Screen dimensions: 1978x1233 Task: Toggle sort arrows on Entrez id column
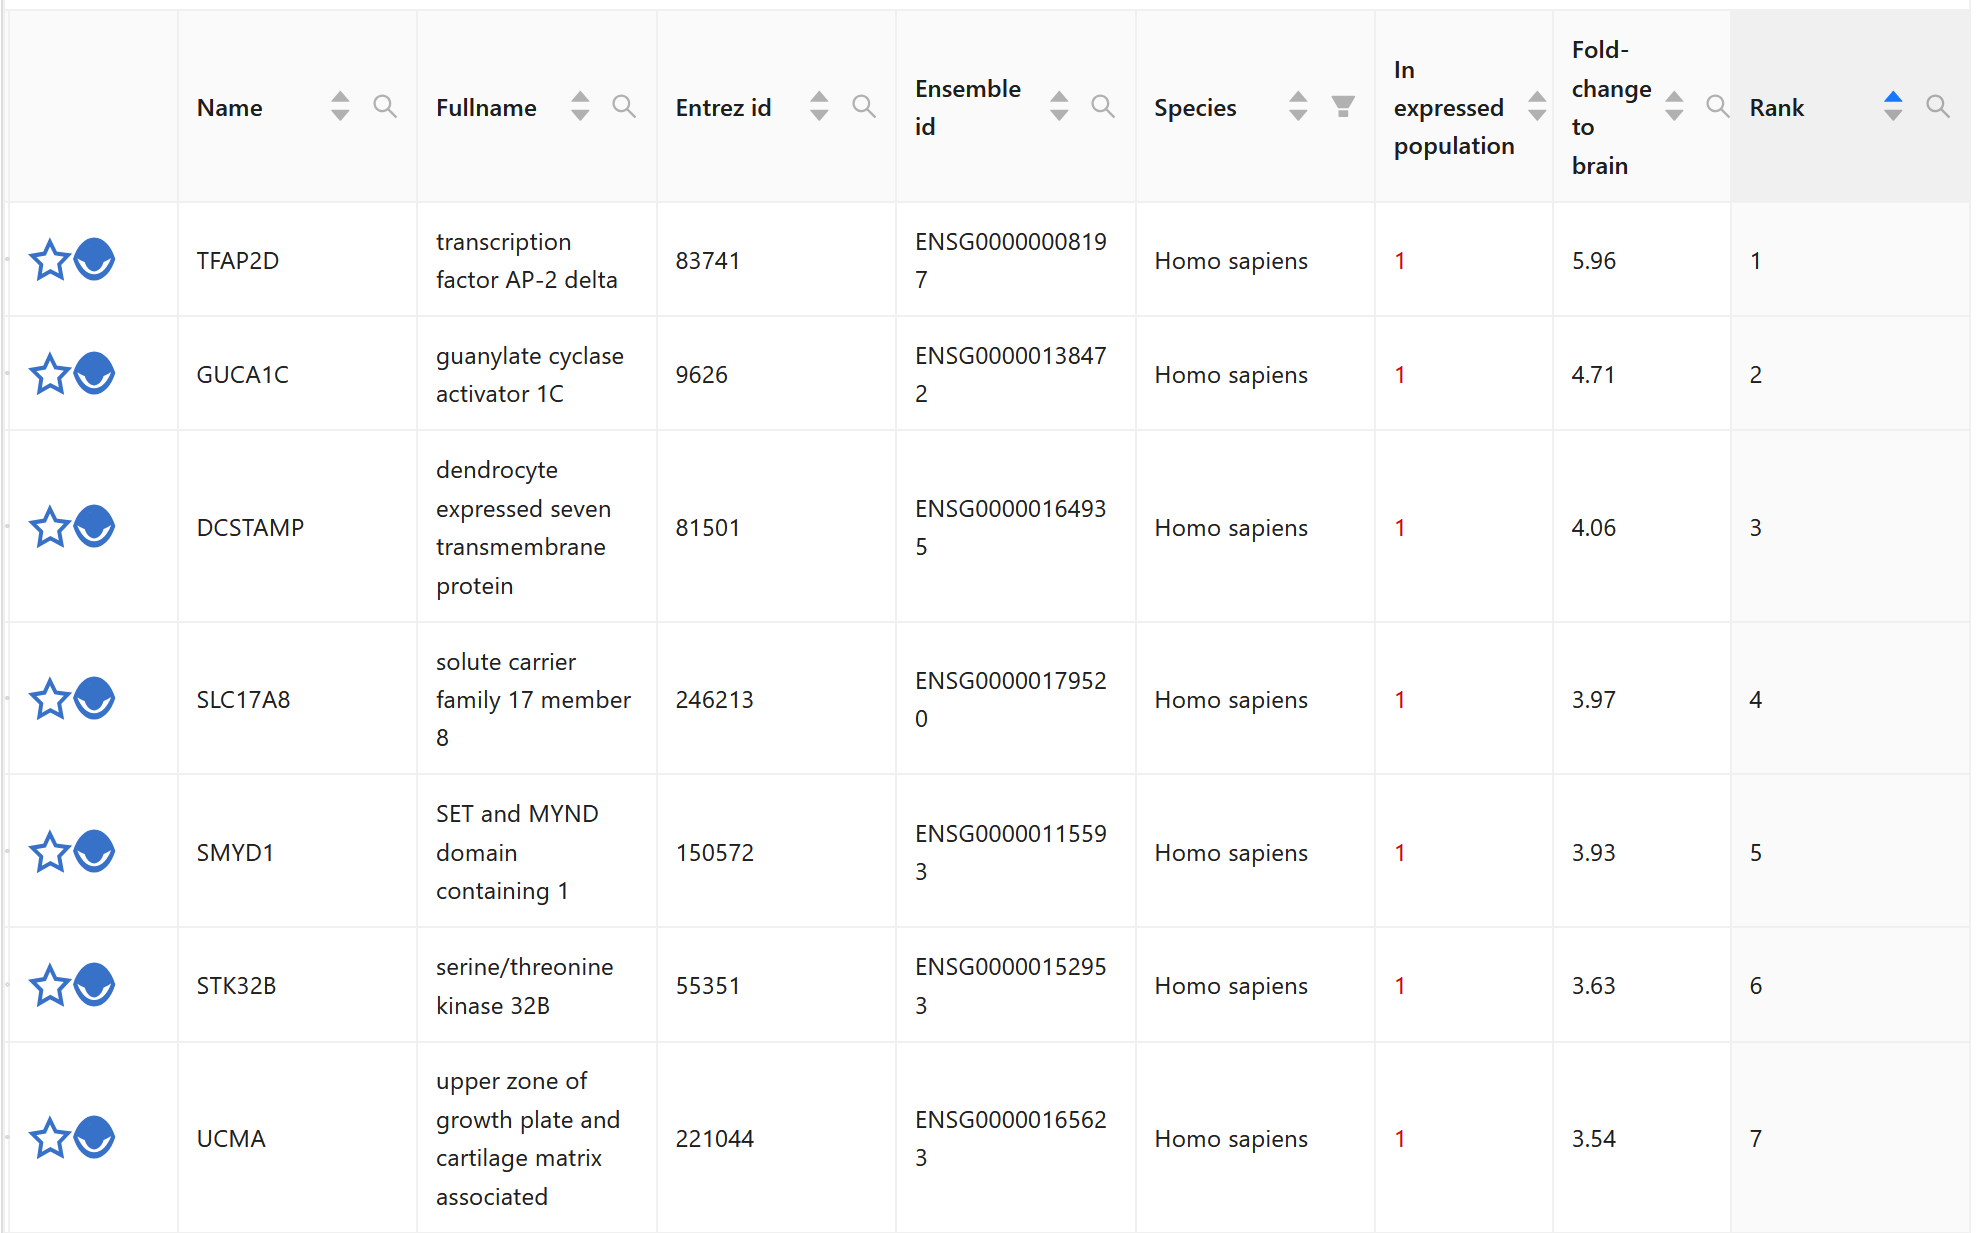pos(819,106)
